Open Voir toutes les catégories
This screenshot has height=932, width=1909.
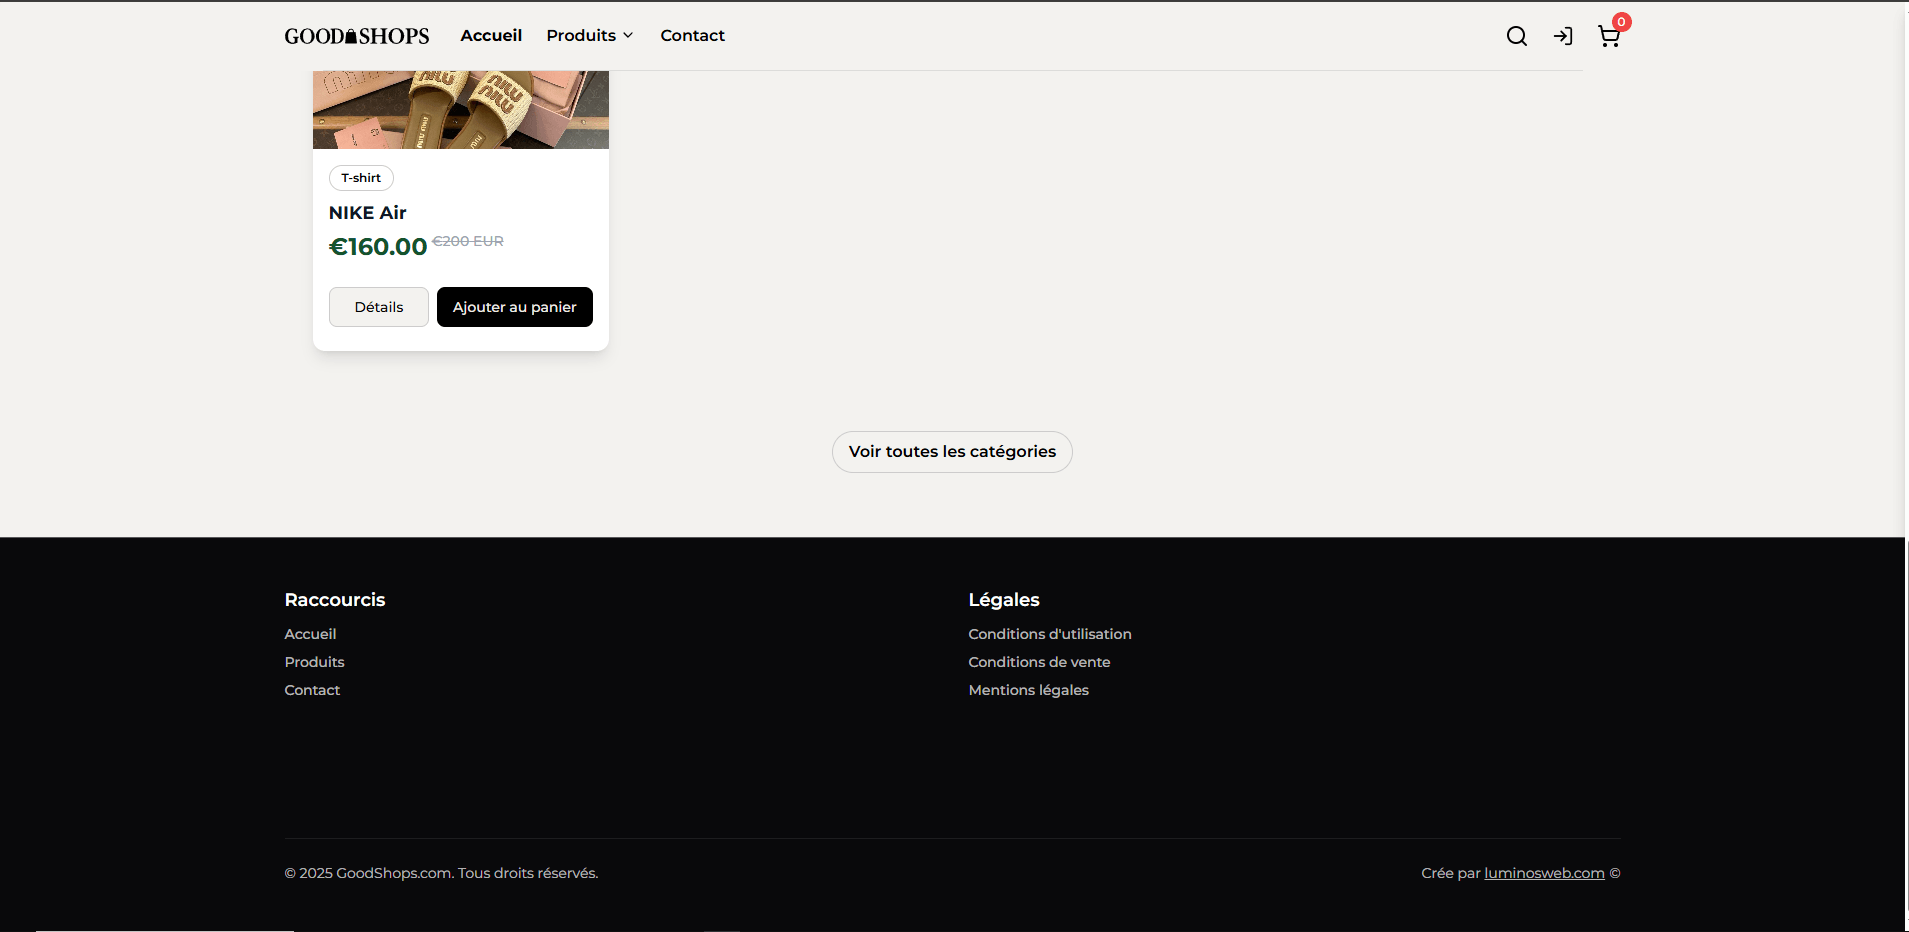951,451
